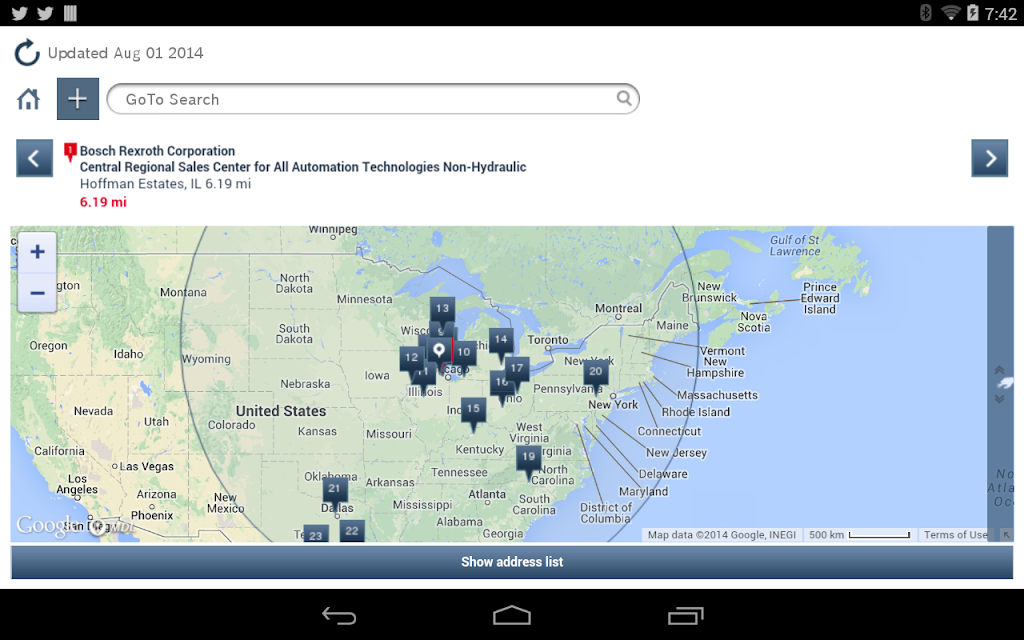This screenshot has height=640, width=1024.
Task: Show next location result
Action: (x=989, y=158)
